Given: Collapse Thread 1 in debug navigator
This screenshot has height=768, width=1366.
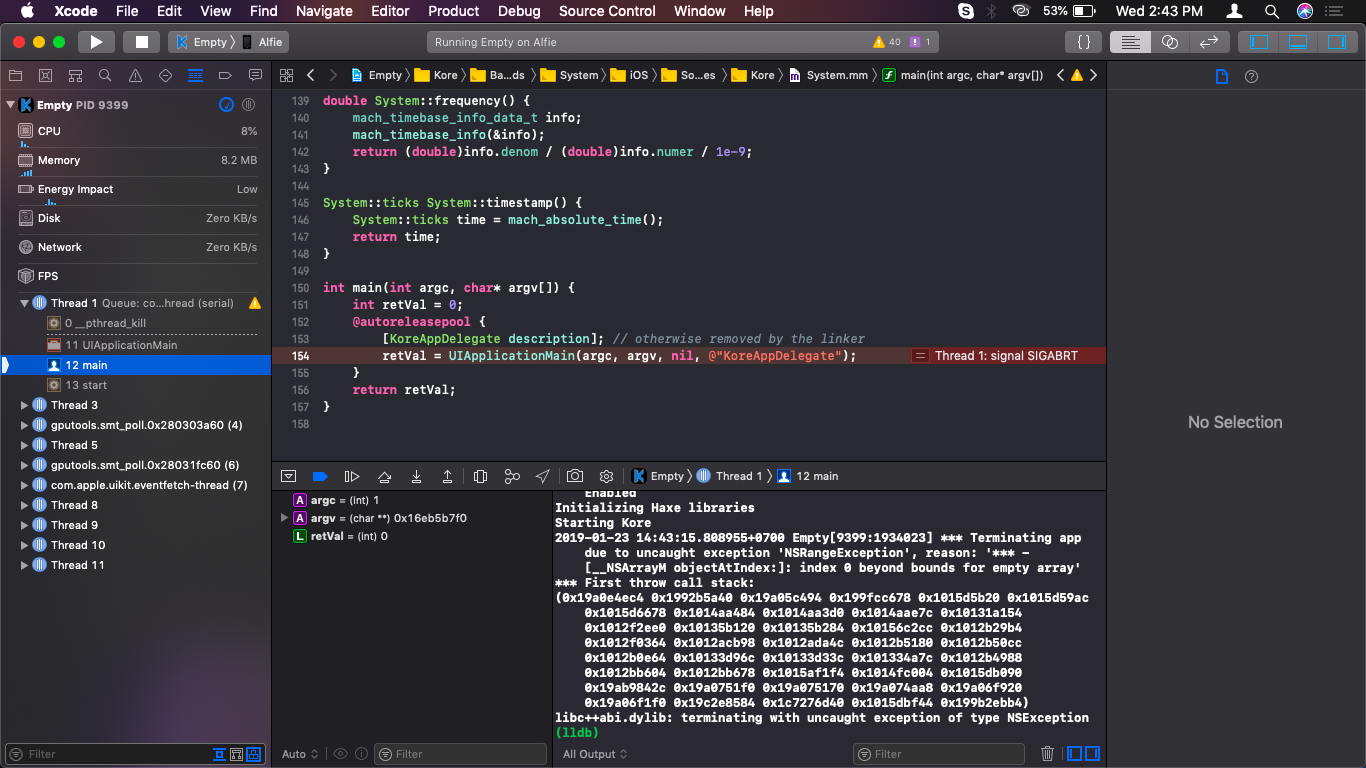Looking at the screenshot, I should (23, 302).
